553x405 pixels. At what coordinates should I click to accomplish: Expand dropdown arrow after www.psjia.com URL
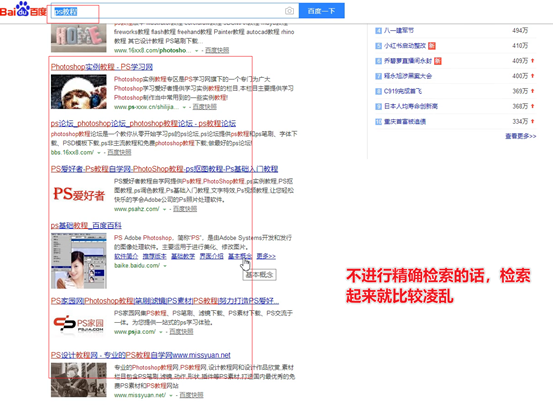(161, 332)
